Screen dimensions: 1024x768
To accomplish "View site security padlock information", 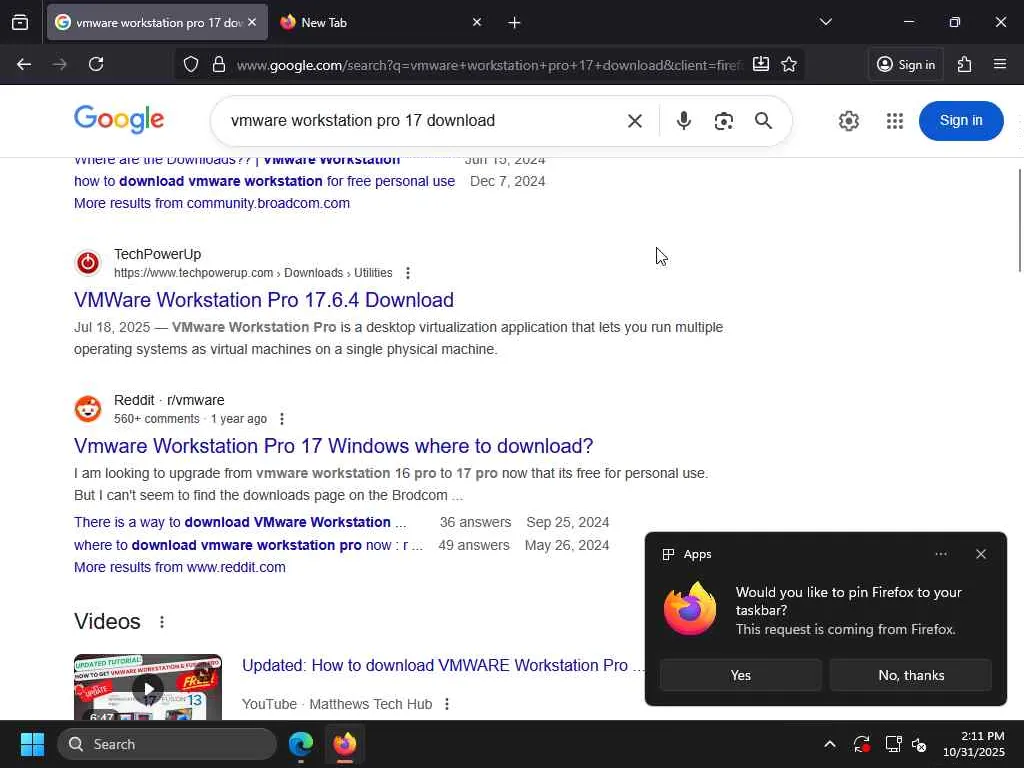I will (219, 64).
